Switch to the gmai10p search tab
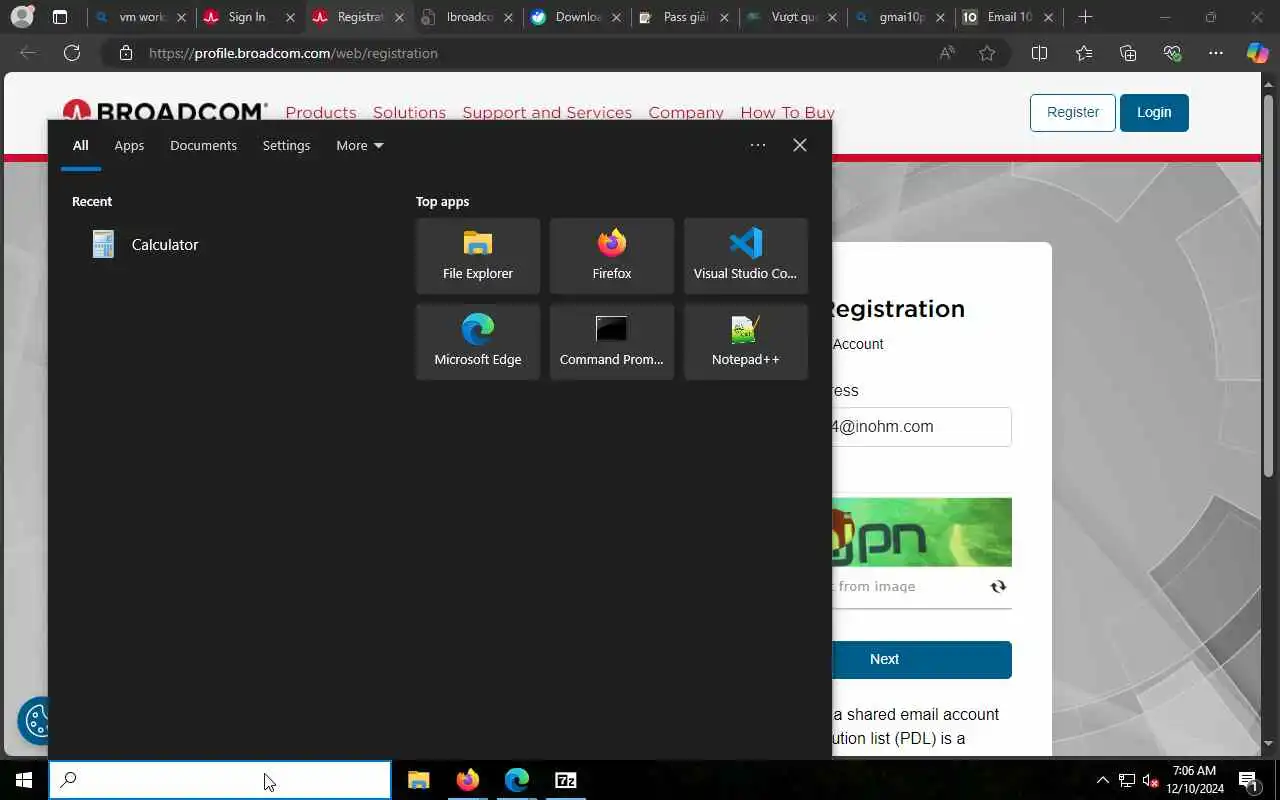This screenshot has width=1280, height=800. click(900, 17)
